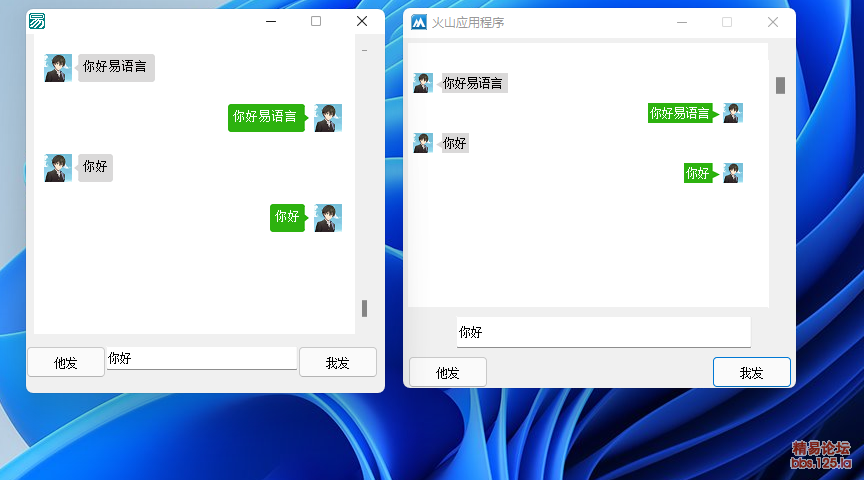The image size is (864, 480).
Task: Select avatar beside green 你好易语言 in 火山应用程序 window
Action: pyautogui.click(x=733, y=113)
